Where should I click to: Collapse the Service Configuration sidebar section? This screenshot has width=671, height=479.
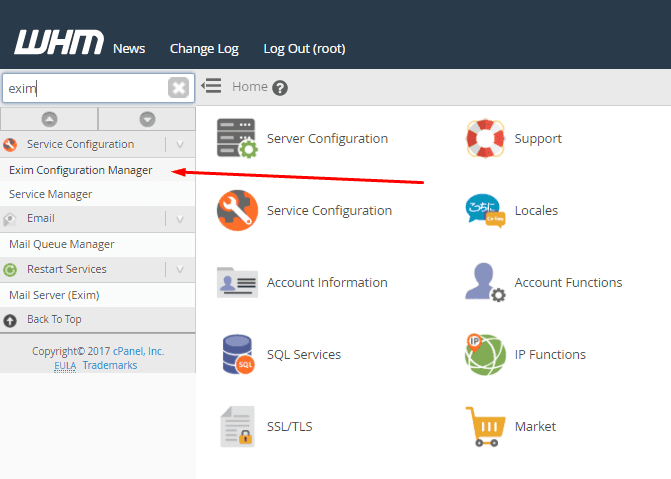180,144
